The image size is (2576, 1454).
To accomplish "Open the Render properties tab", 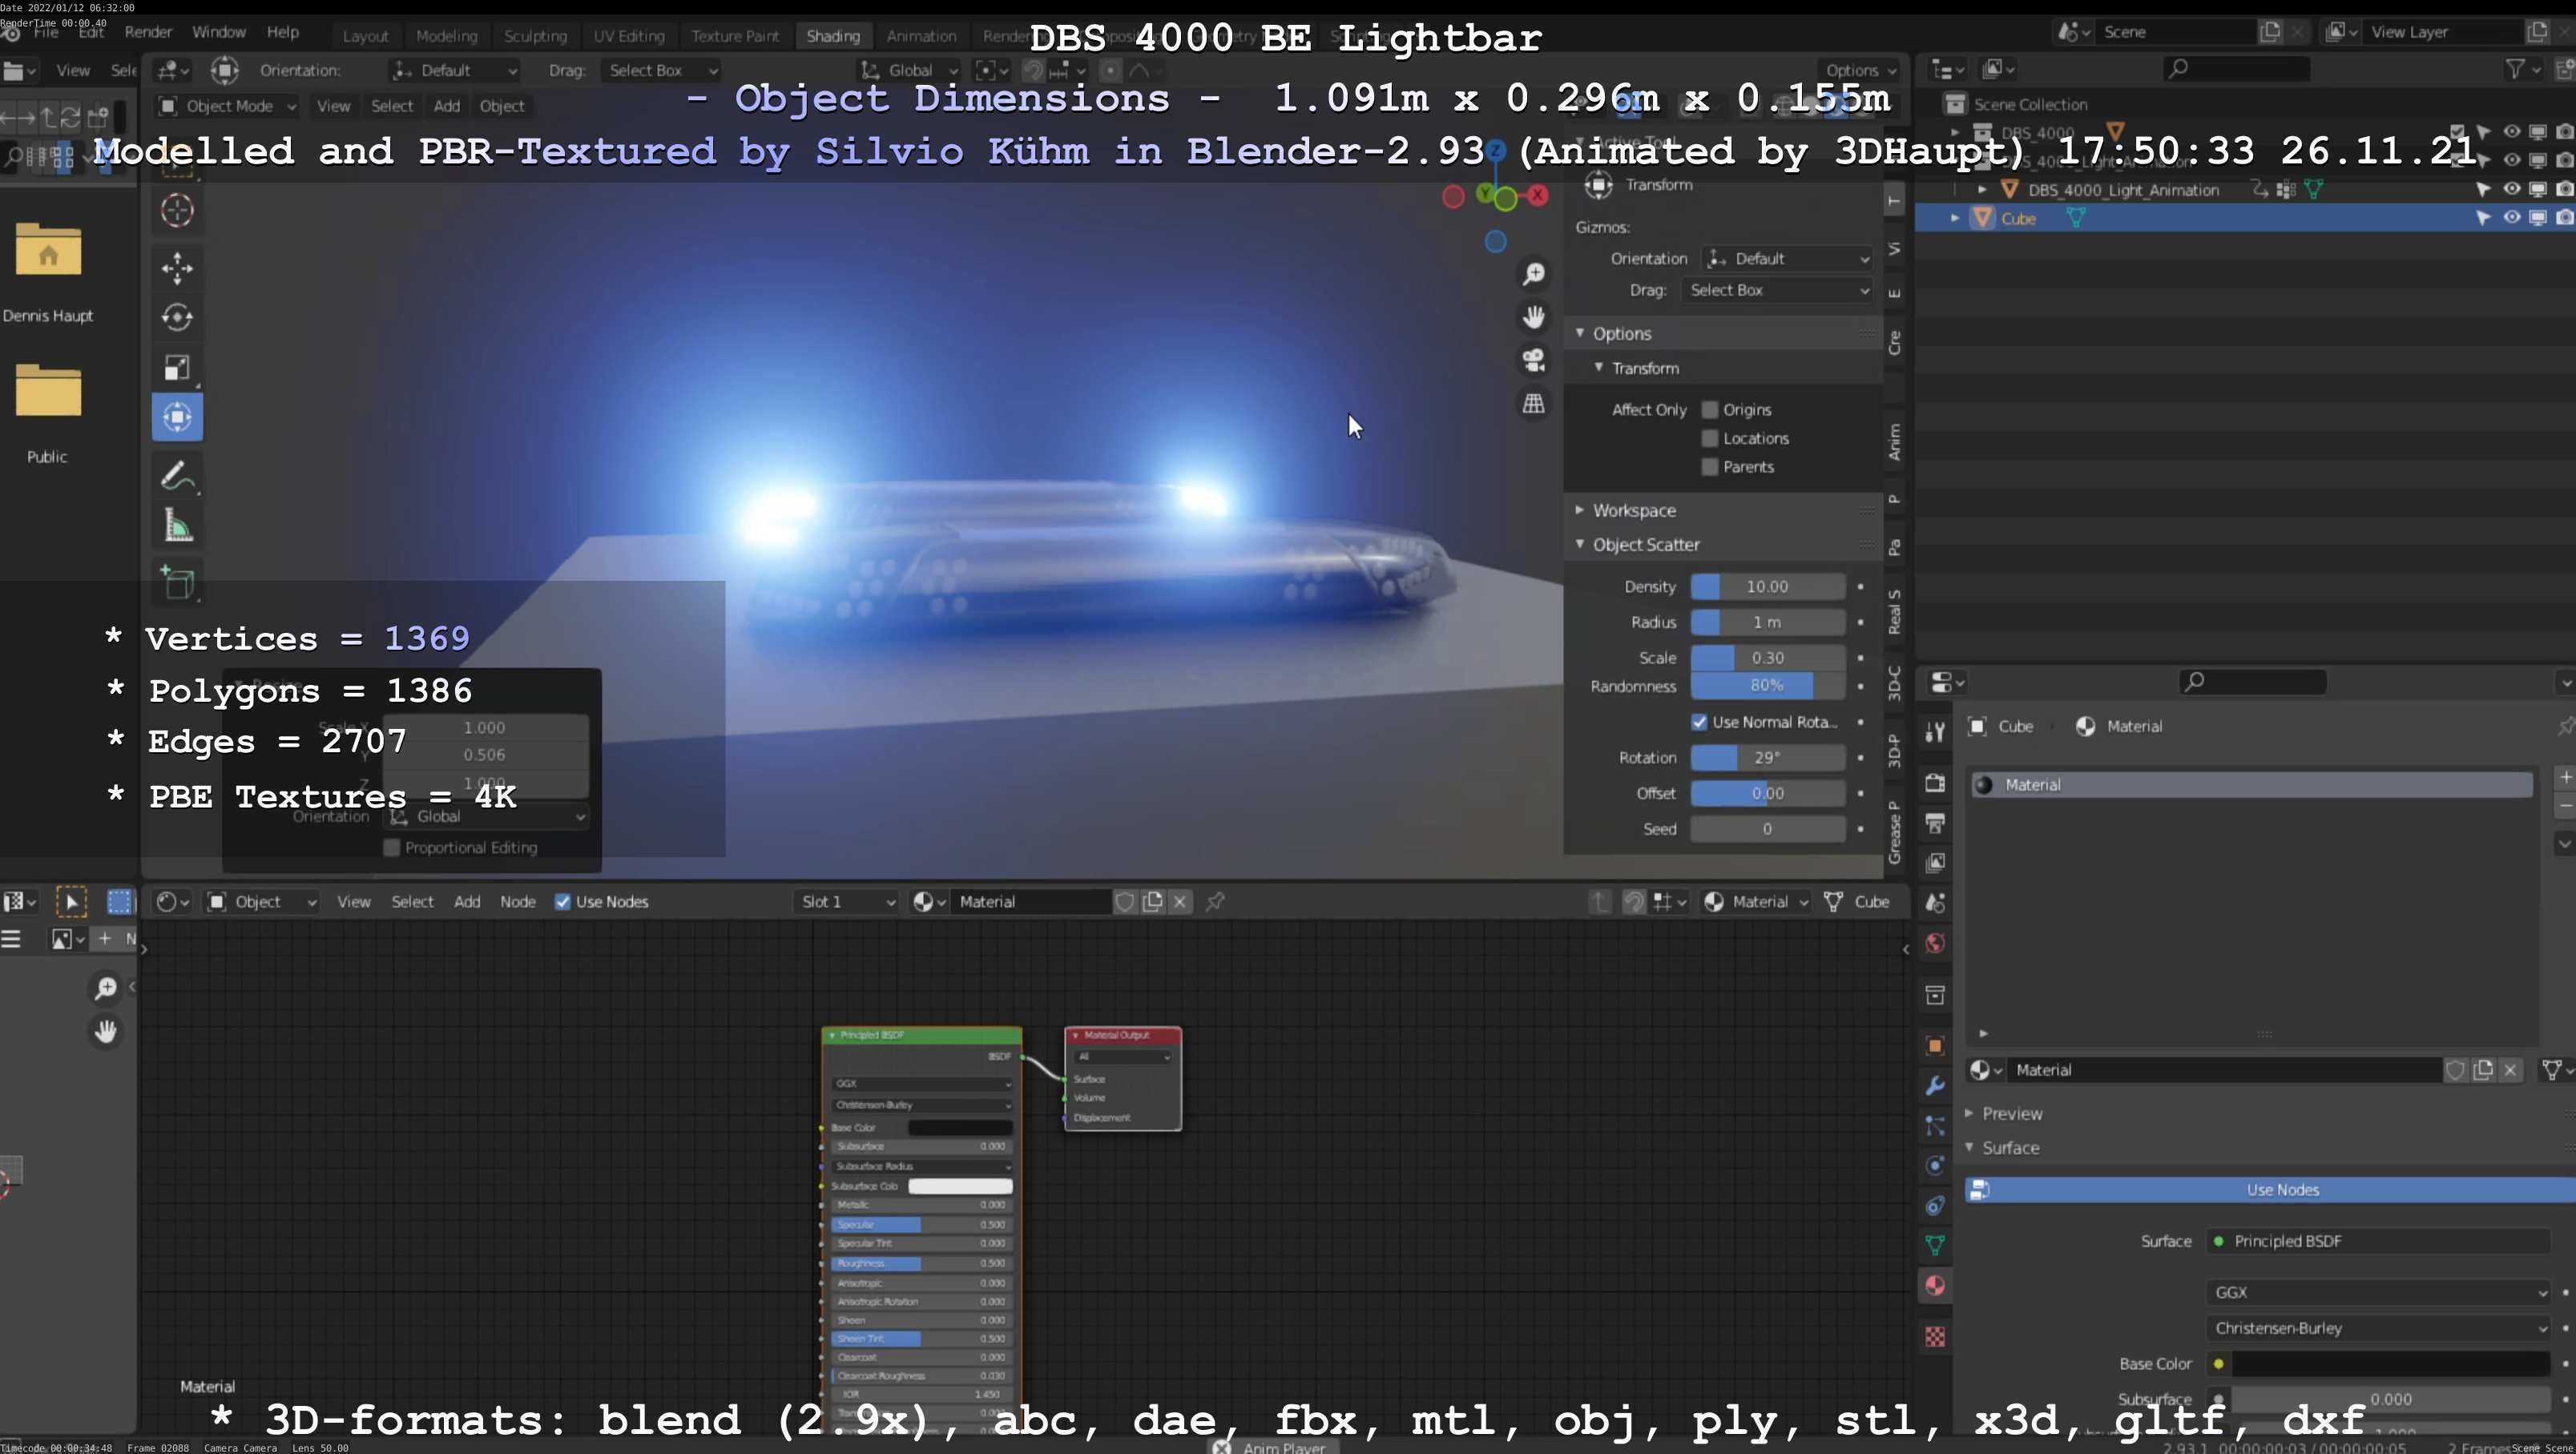I will (1935, 783).
